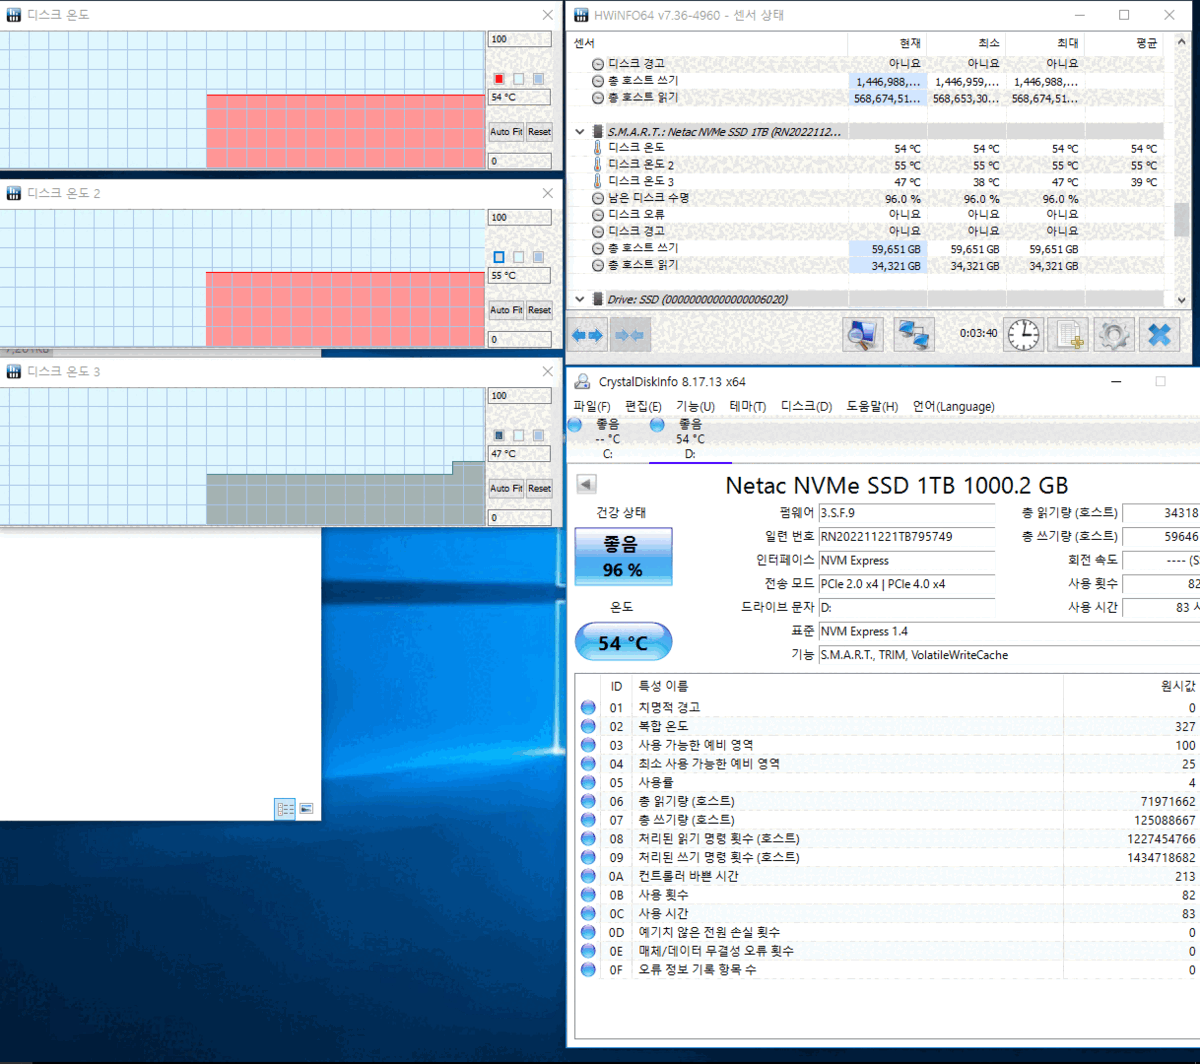Click the 전송 모드 field PCIe 2.0 x4
1200x1064 pixels.
click(x=906, y=584)
